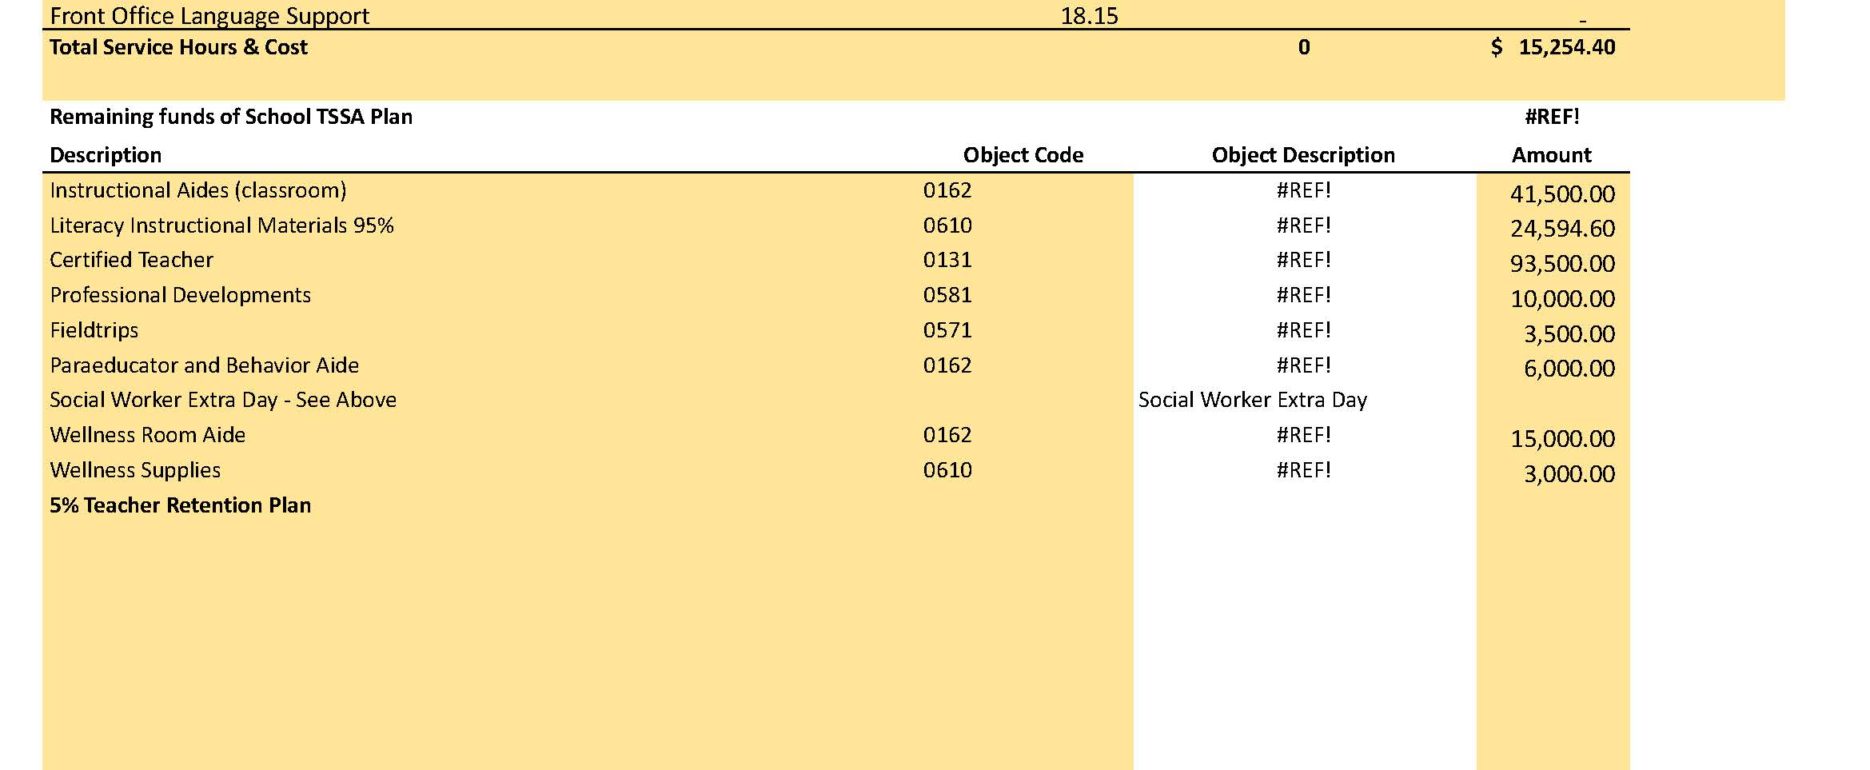Select the total hours value 0
The image size is (1870, 770).
[1304, 47]
